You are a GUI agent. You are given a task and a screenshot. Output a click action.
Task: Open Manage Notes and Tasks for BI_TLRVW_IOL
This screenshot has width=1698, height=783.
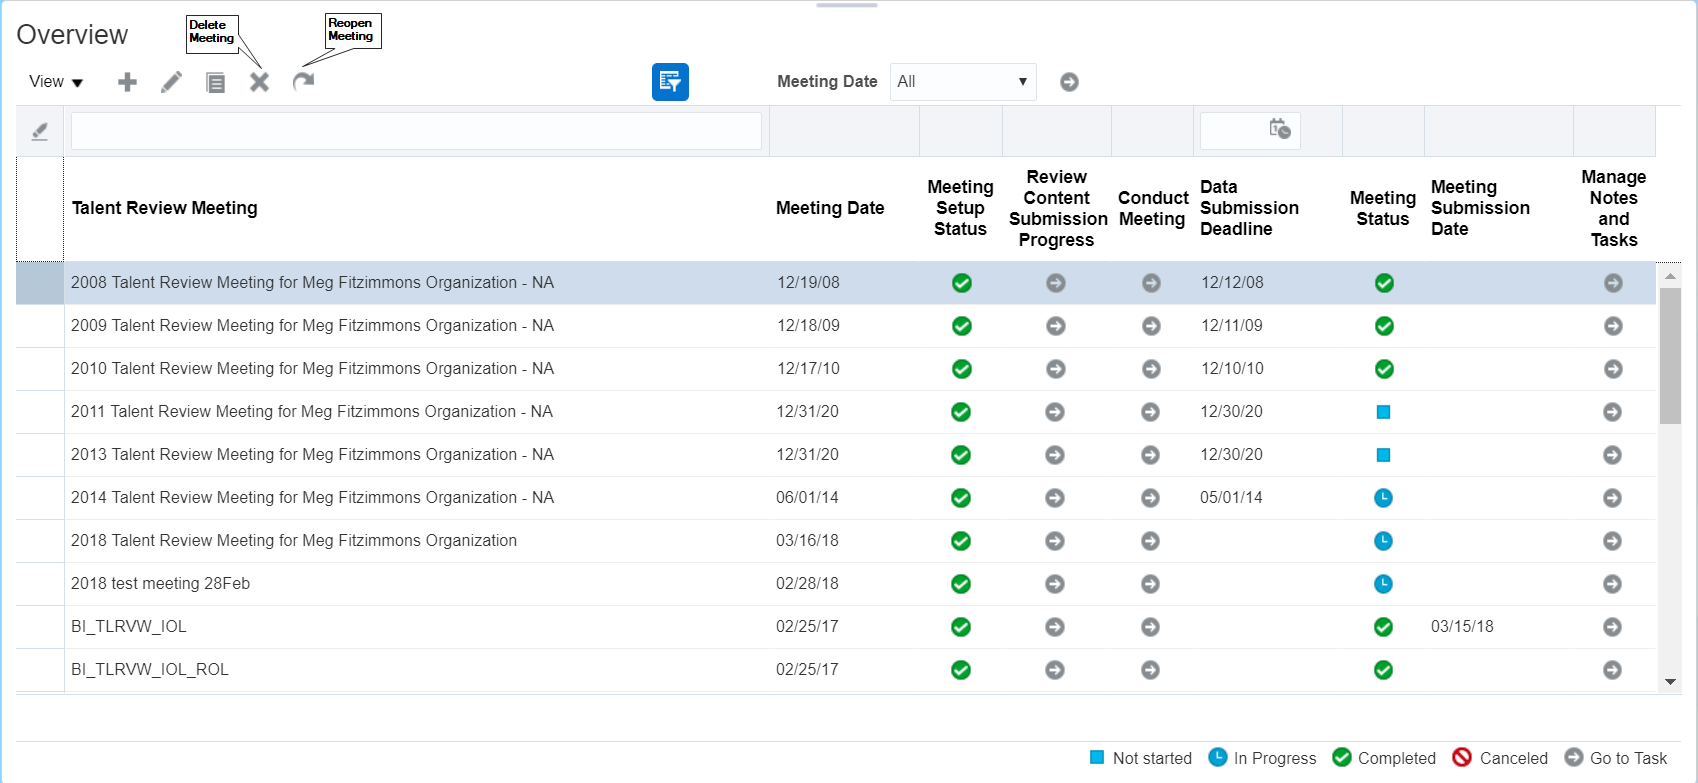pos(1612,627)
